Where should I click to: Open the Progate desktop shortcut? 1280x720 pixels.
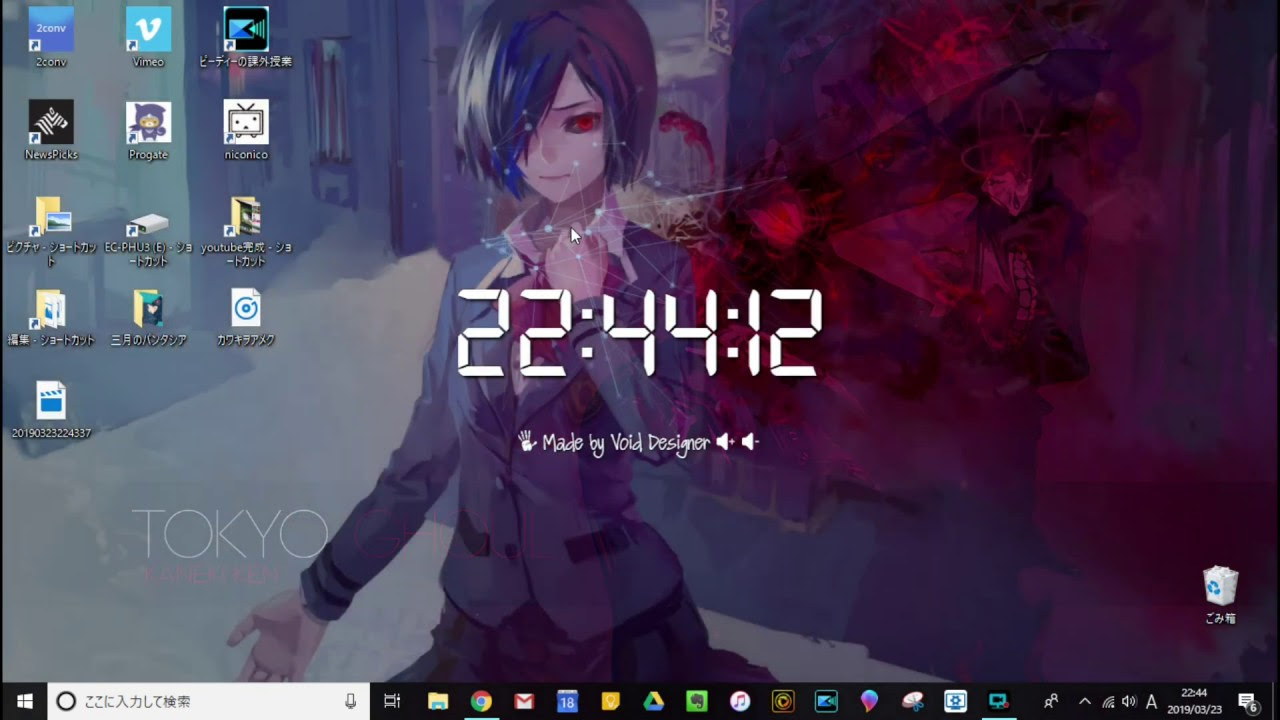point(148,130)
